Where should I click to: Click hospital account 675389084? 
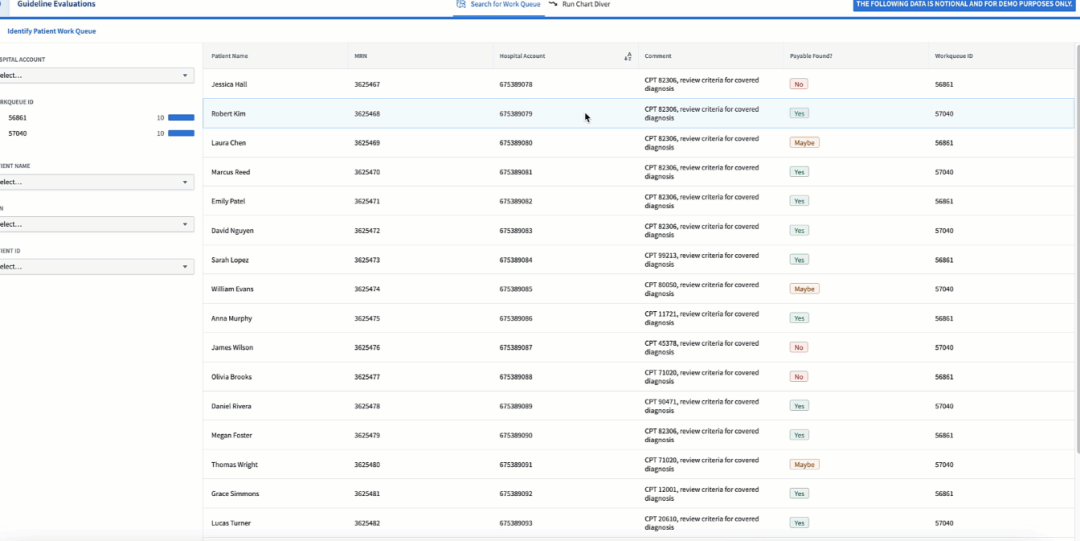coord(516,260)
